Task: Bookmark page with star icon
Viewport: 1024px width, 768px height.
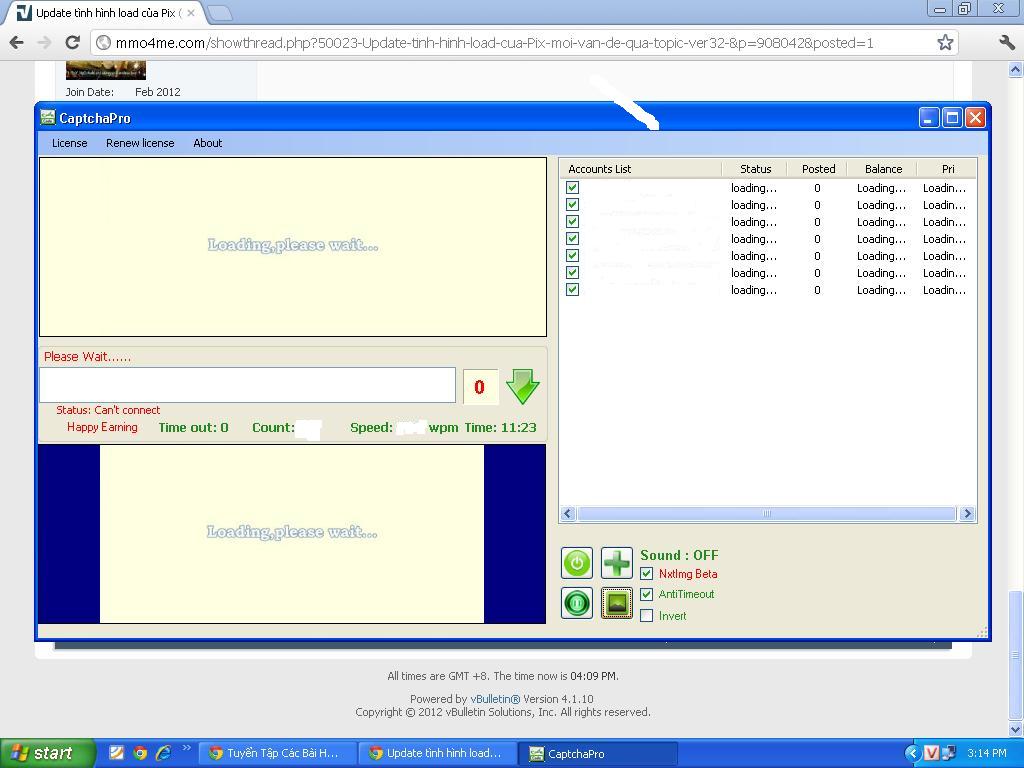Action: (x=944, y=43)
